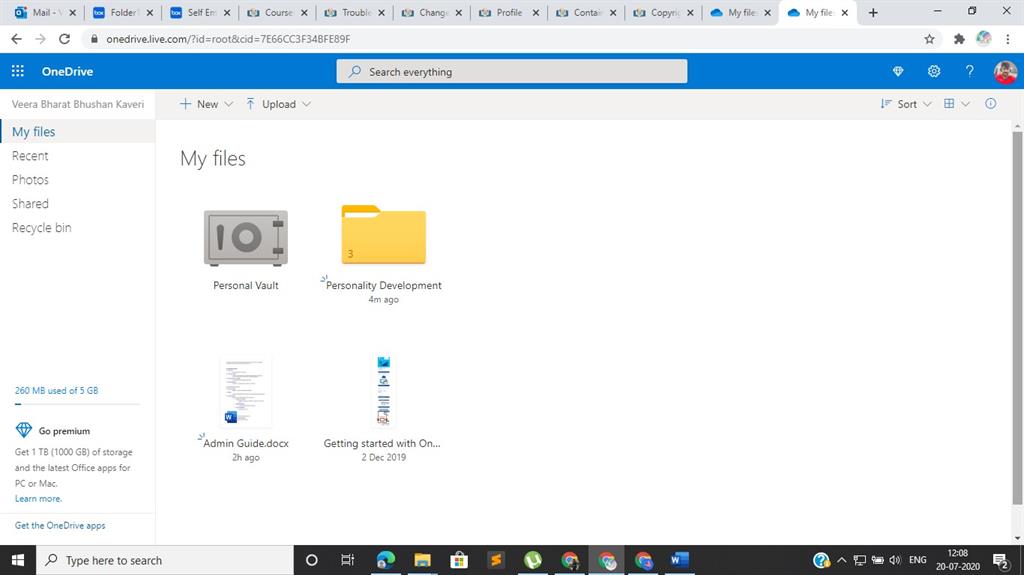
Task: Open the notification center
Action: 1000,560
